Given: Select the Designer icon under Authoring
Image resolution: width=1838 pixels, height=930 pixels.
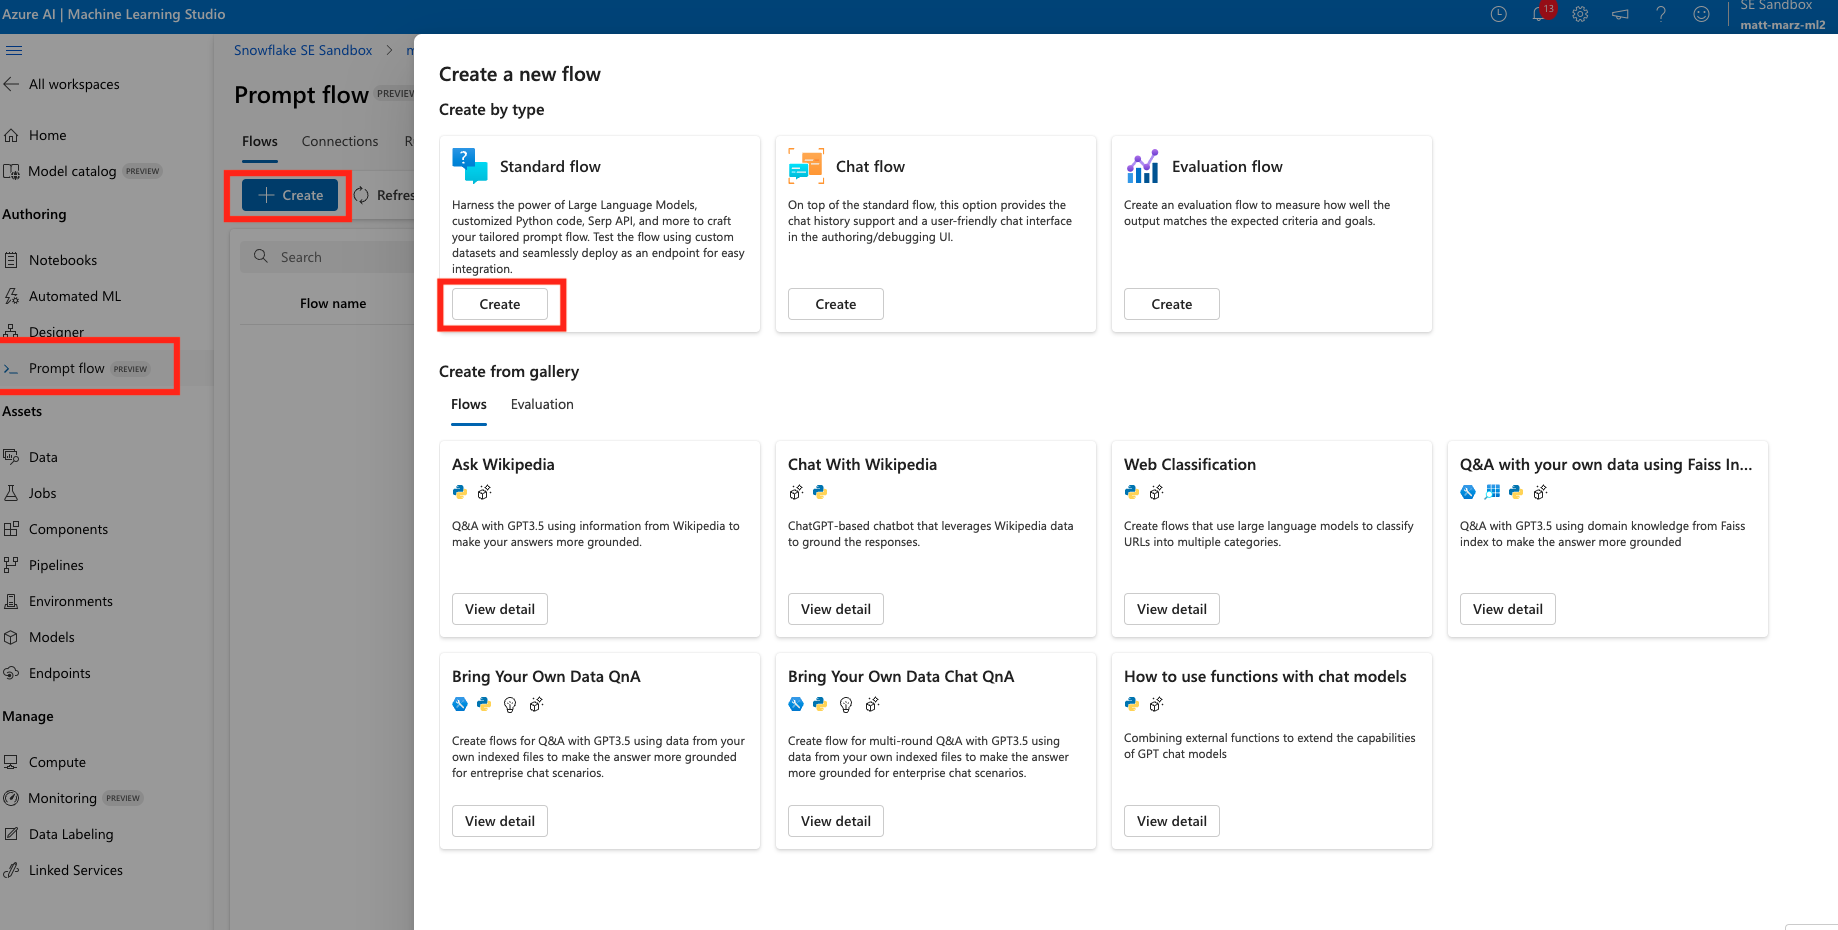Looking at the screenshot, I should [56, 331].
